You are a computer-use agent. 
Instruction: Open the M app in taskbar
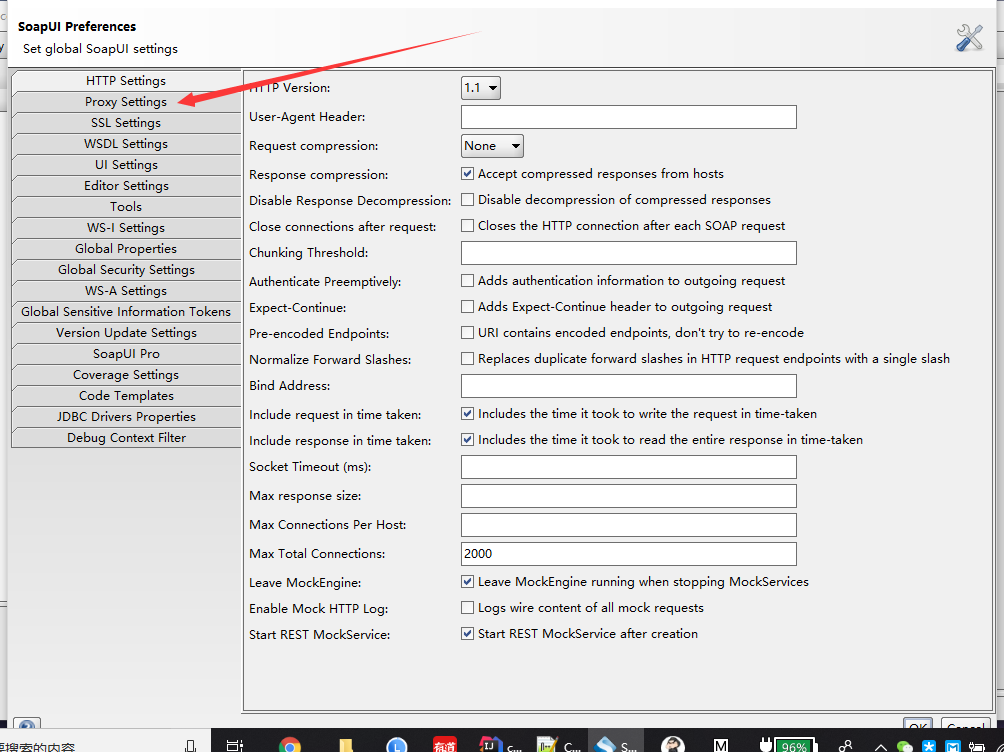[721, 745]
